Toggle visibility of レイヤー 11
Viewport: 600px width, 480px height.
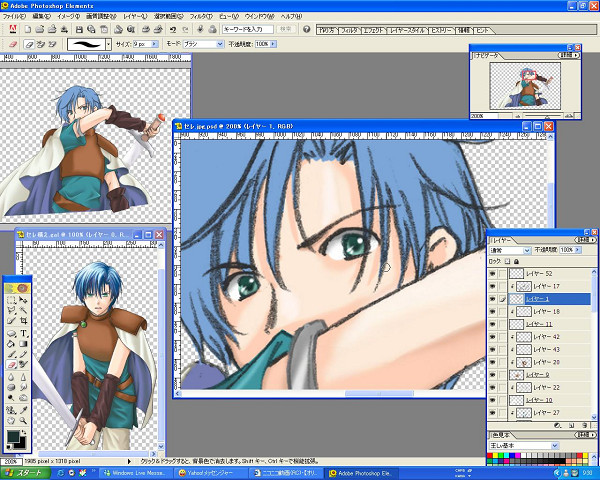pos(492,324)
